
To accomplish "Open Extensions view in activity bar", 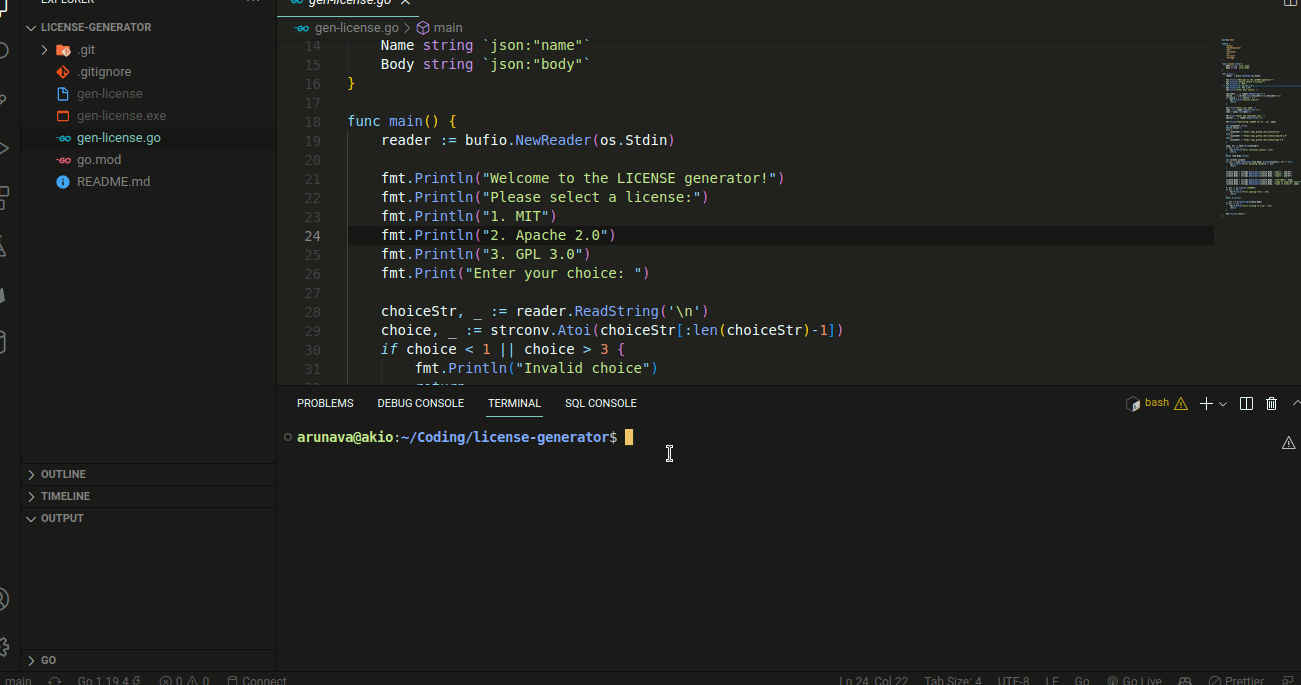I will [x=4, y=197].
